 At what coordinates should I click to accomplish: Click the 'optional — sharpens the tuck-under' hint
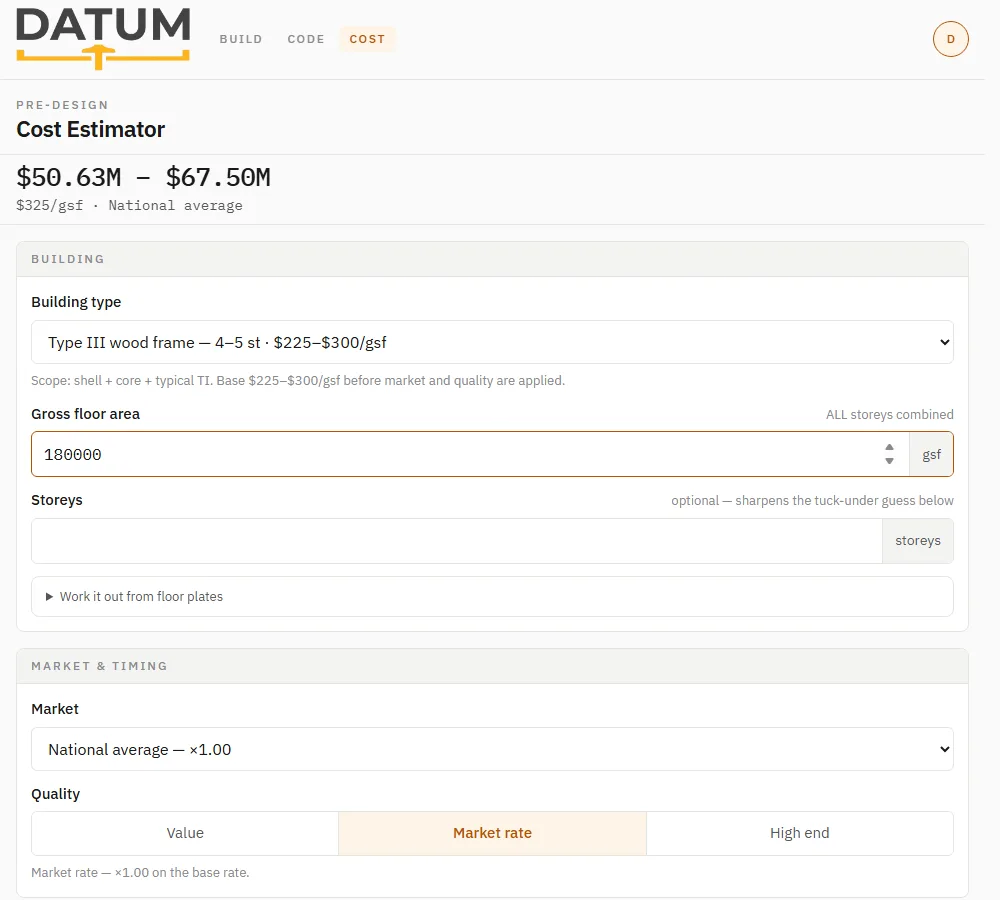(812, 501)
